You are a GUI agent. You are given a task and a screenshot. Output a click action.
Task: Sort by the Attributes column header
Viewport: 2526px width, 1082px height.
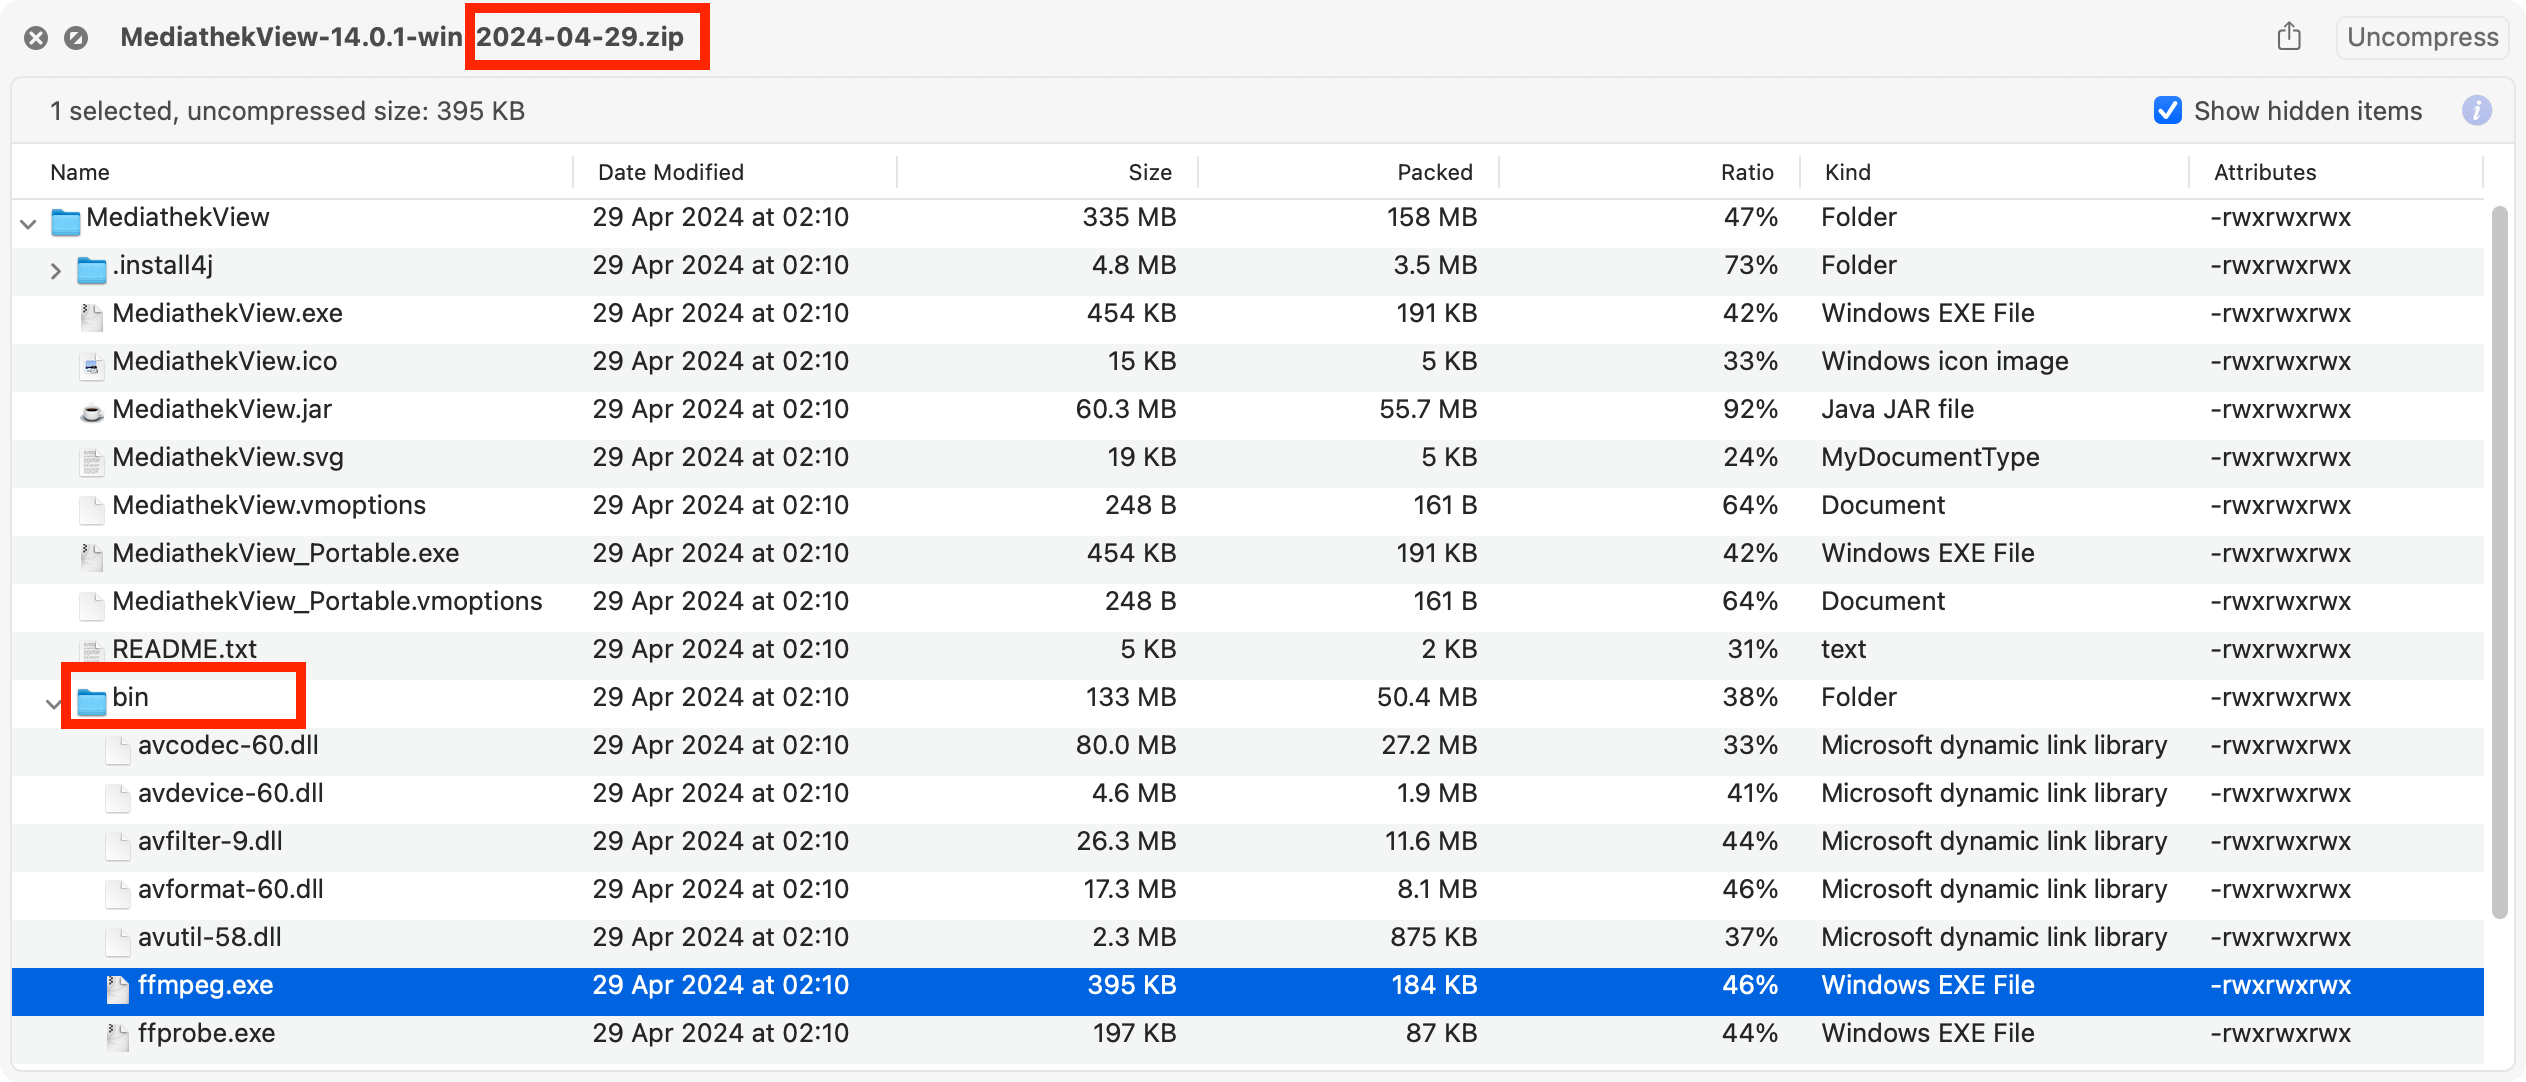[x=2264, y=172]
